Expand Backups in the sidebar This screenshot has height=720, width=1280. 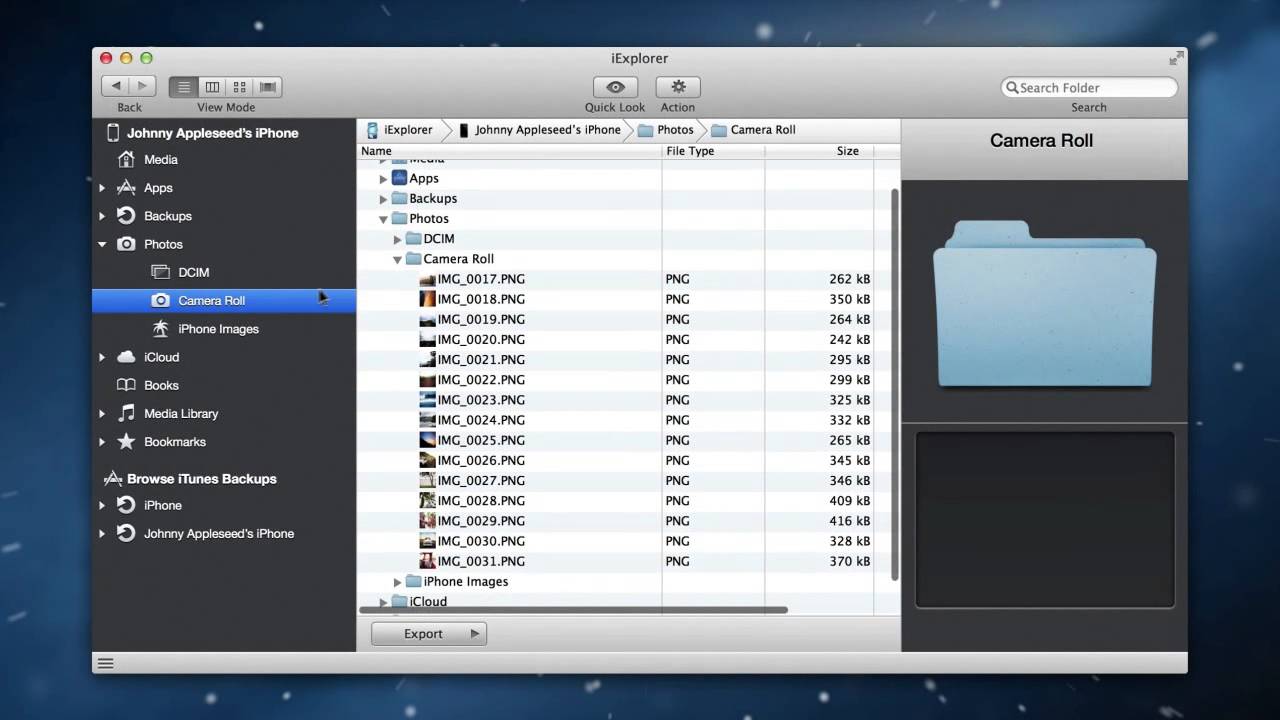pyautogui.click(x=102, y=216)
